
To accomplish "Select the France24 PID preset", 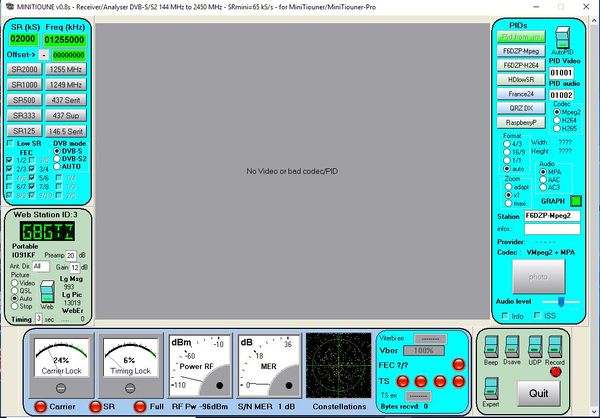I will tap(520, 93).
